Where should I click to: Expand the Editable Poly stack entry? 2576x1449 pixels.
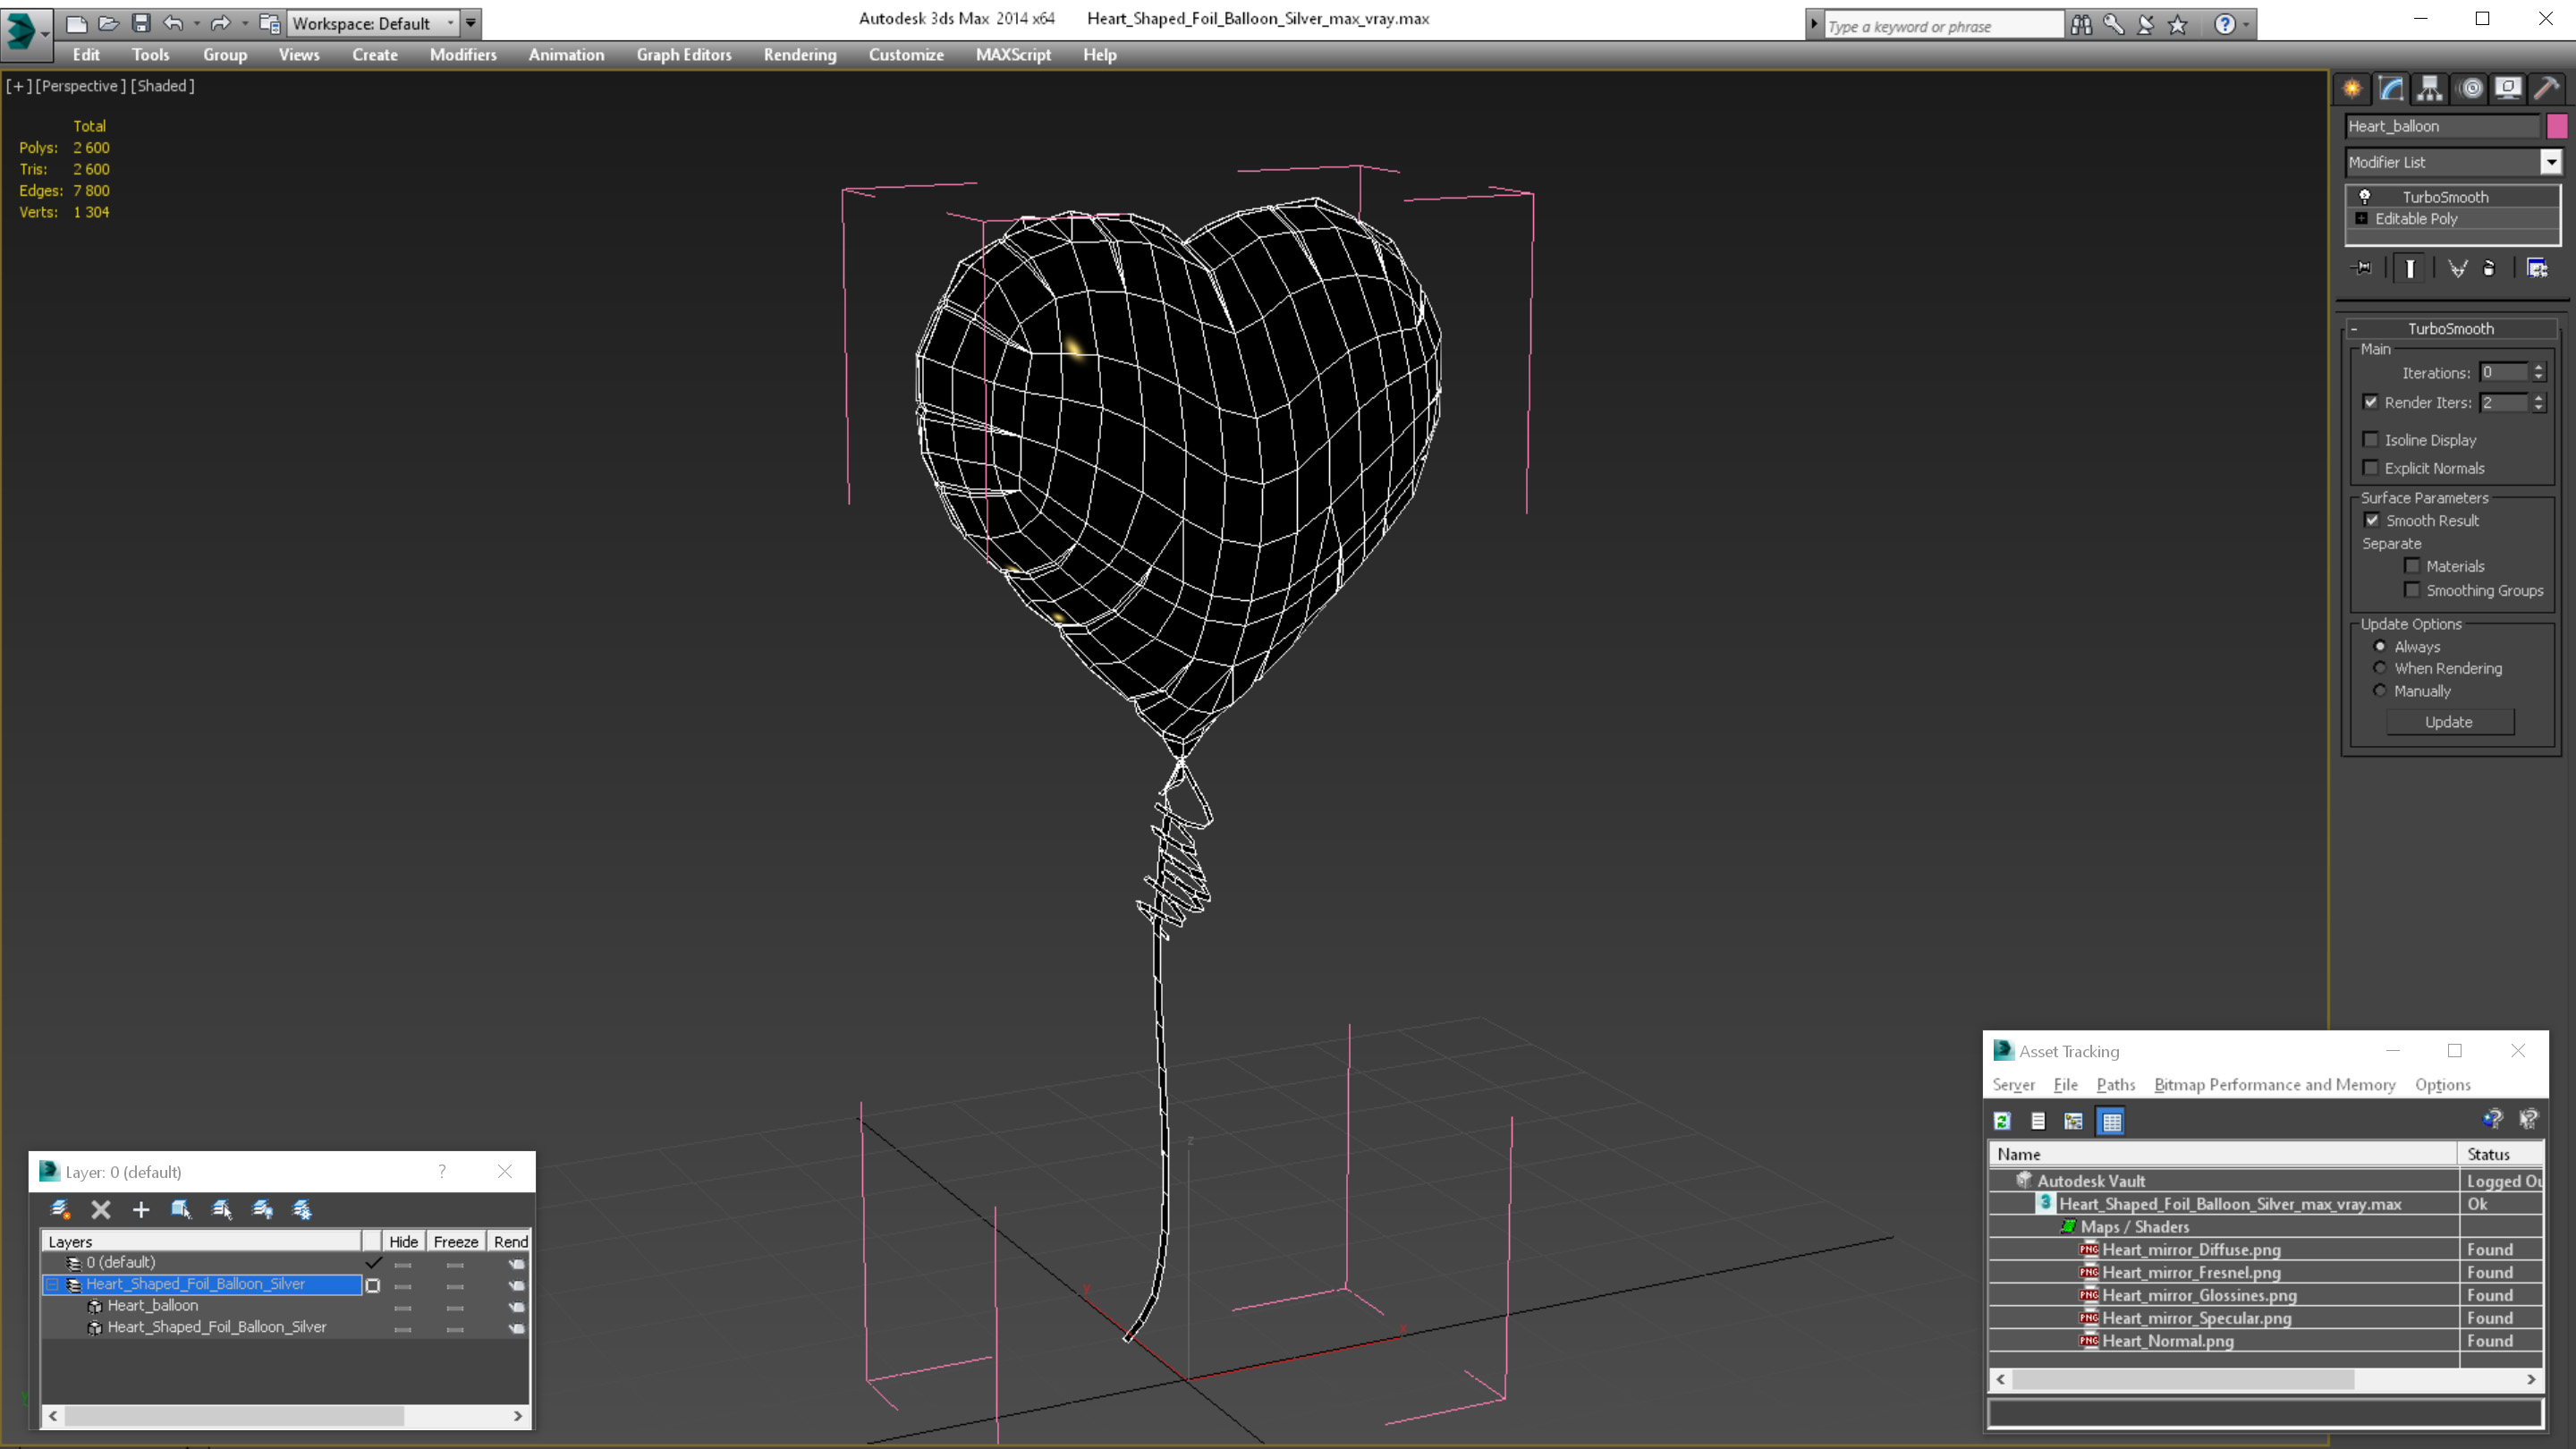(x=2362, y=219)
